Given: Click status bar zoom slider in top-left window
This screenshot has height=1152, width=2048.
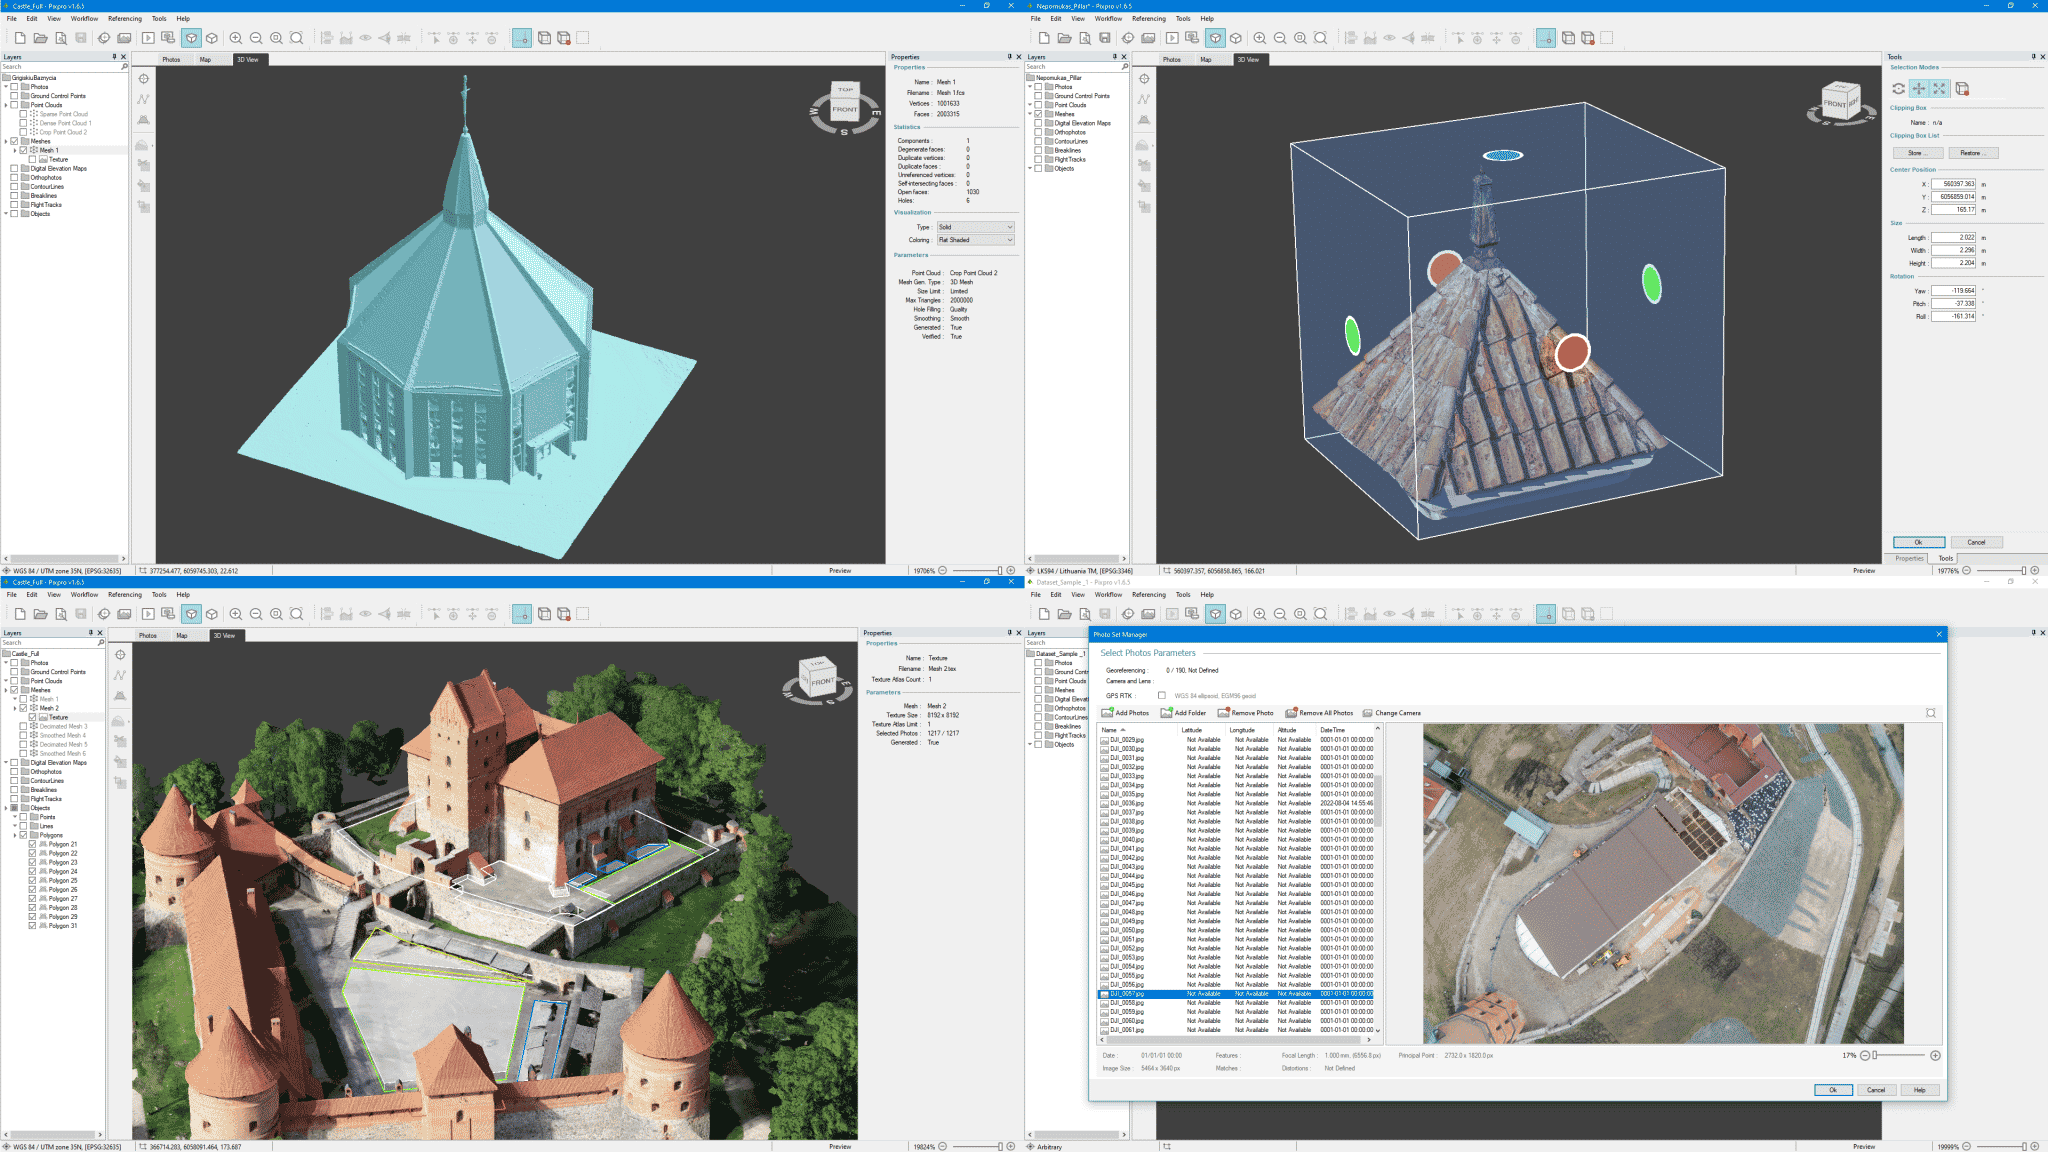Looking at the screenshot, I should [x=976, y=571].
